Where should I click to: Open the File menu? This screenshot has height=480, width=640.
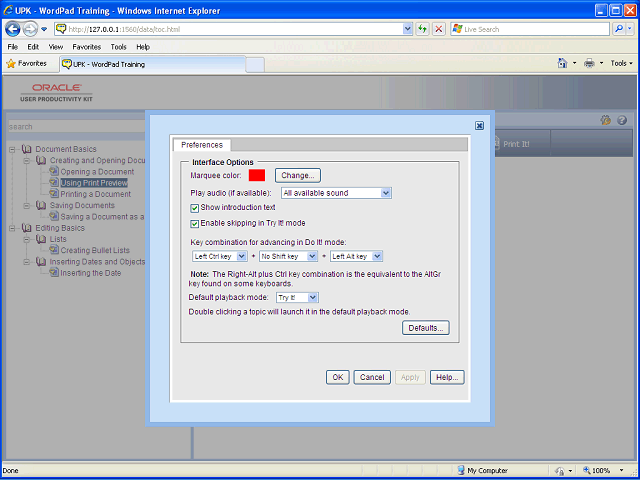coord(13,47)
